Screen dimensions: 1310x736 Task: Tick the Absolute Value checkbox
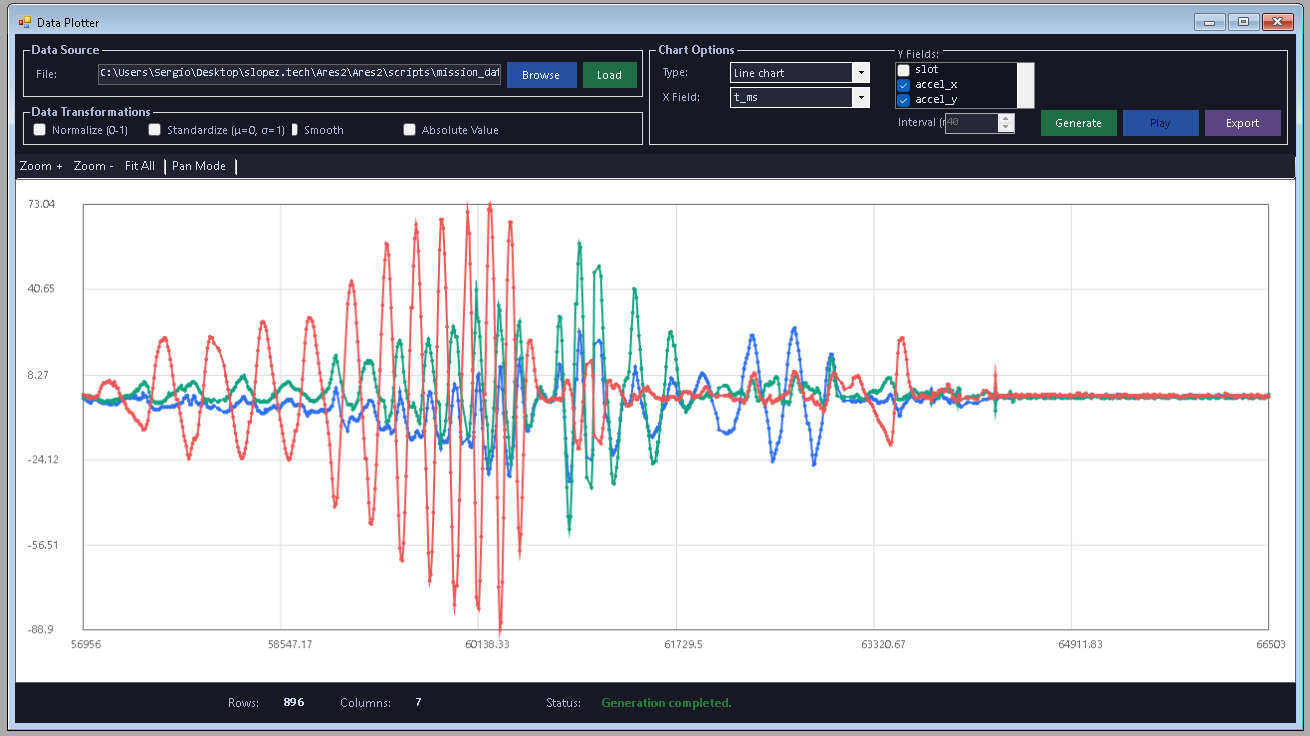coord(410,130)
